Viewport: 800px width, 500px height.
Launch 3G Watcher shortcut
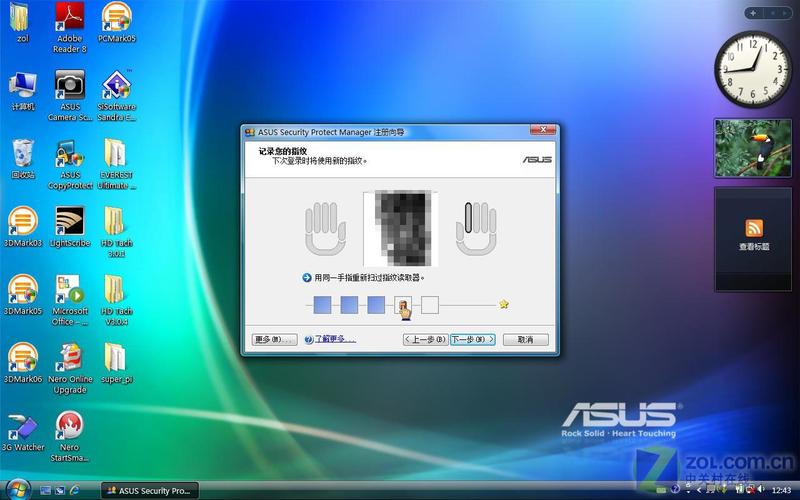[x=23, y=432]
